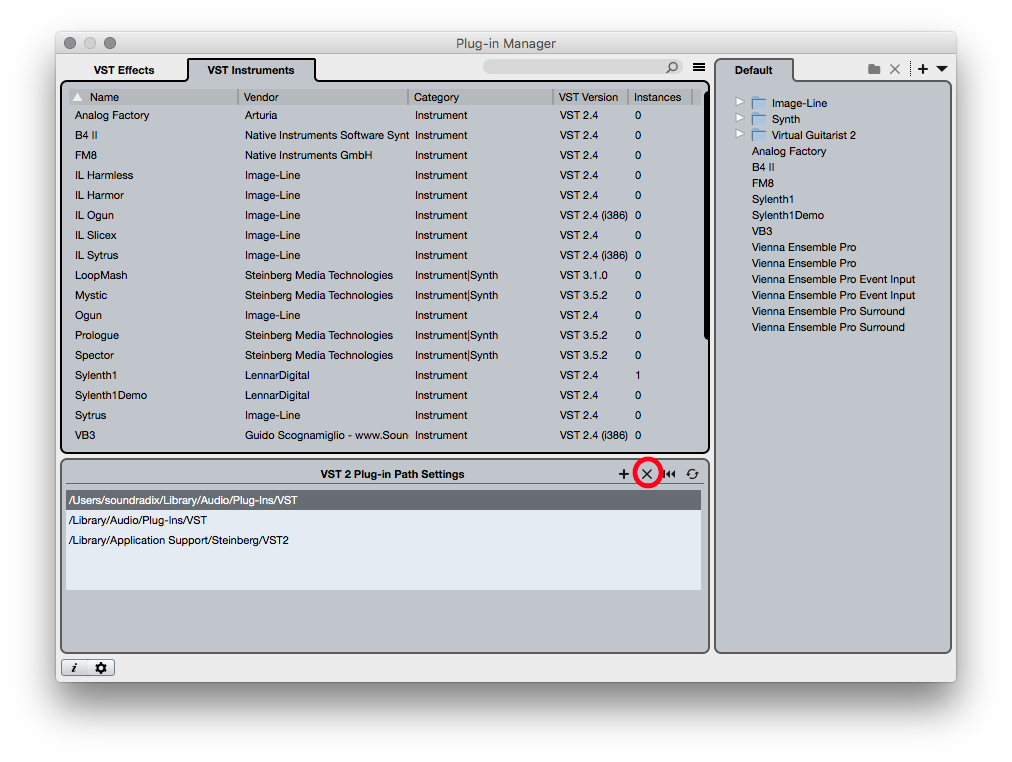Open collections dropdown arrow
This screenshot has width=1012, height=762.
[x=942, y=69]
